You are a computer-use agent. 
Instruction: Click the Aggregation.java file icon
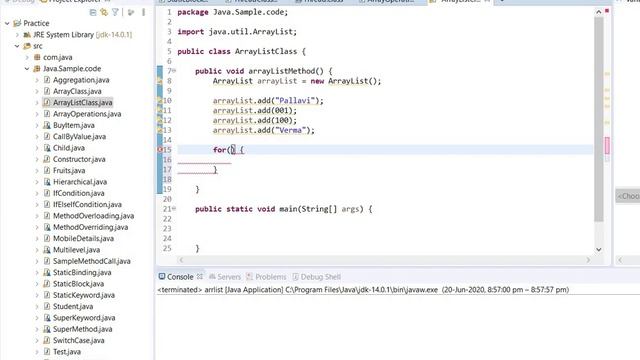47,80
